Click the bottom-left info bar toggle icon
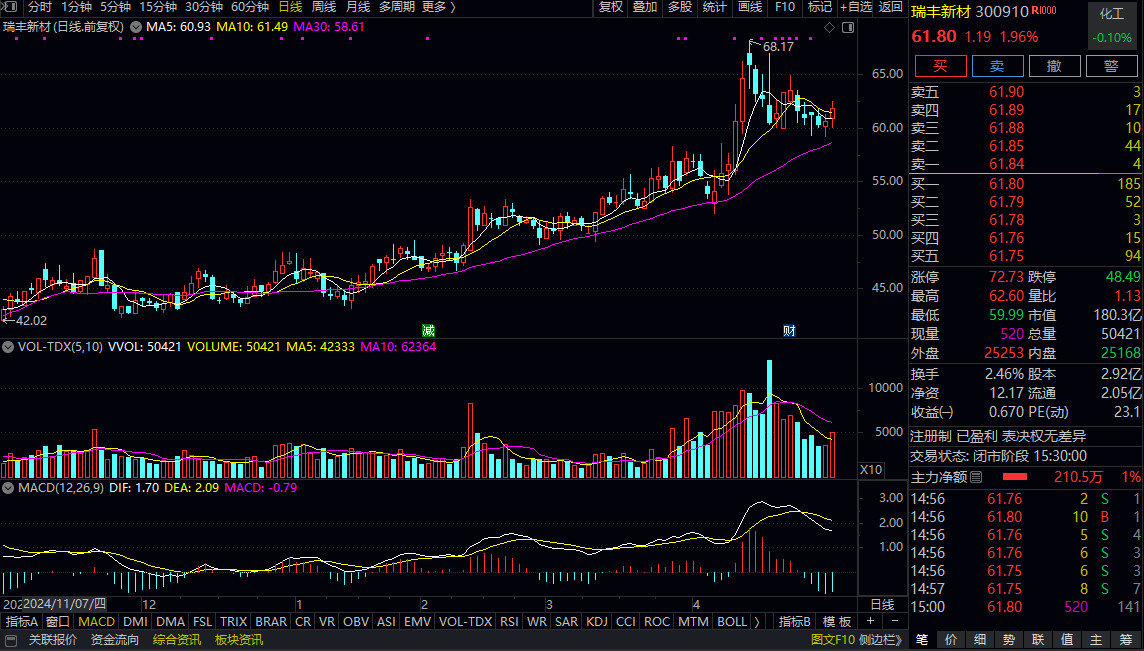The height and width of the screenshot is (651, 1144). pyautogui.click(x=11, y=640)
